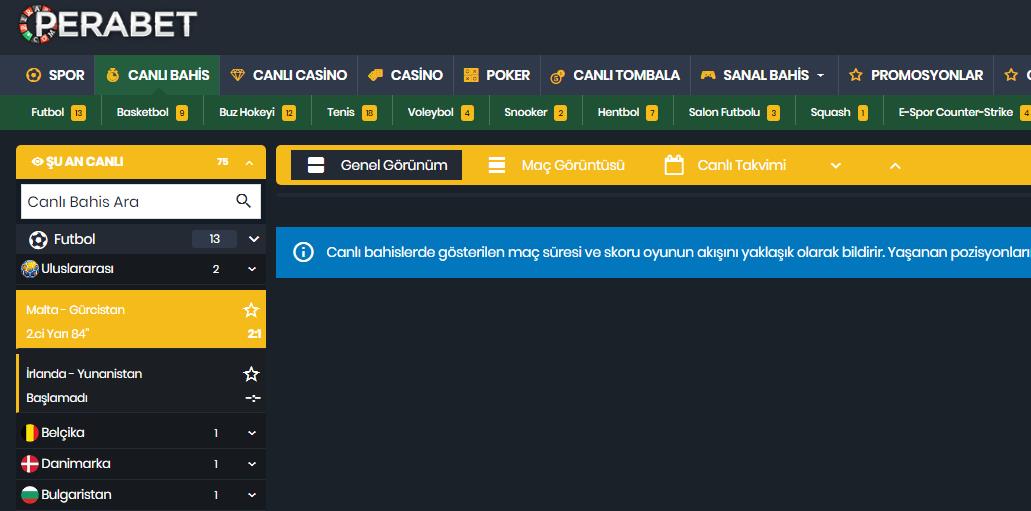Expand the Bulgaristan league chevron
This screenshot has height=511, width=1031.
pyautogui.click(x=252, y=495)
